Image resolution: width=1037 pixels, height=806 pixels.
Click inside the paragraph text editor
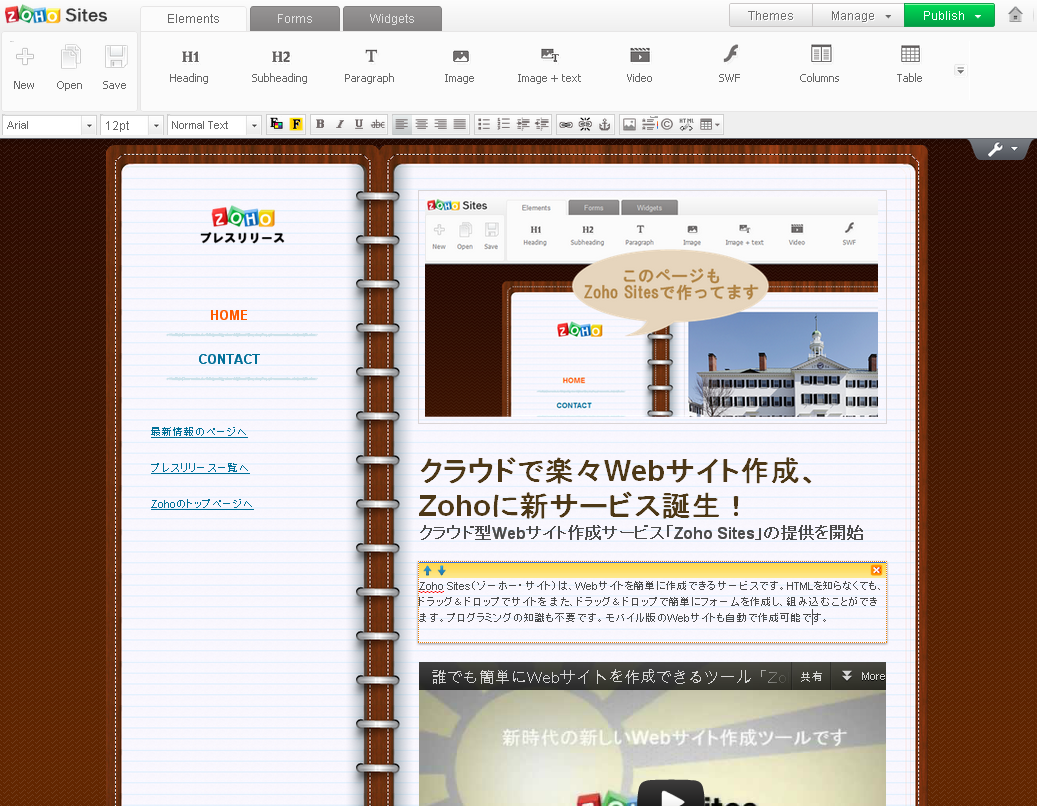point(652,609)
